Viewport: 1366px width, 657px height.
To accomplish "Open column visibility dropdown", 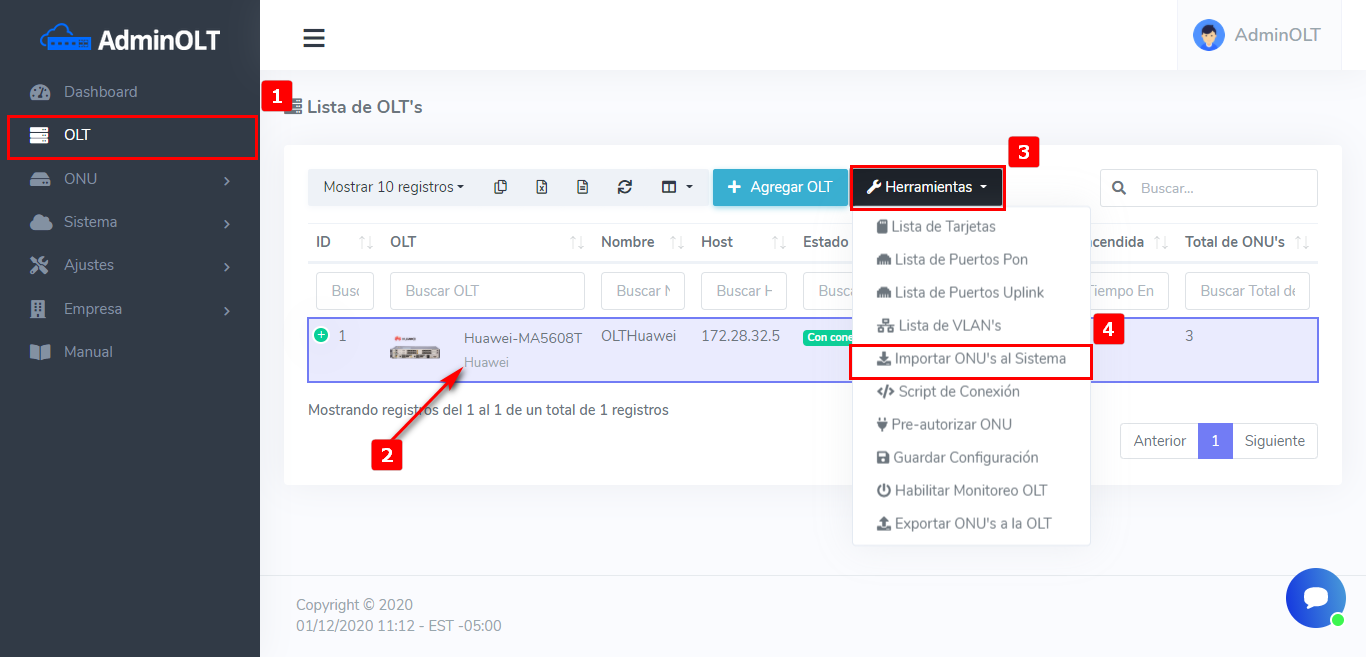I will pyautogui.click(x=677, y=187).
